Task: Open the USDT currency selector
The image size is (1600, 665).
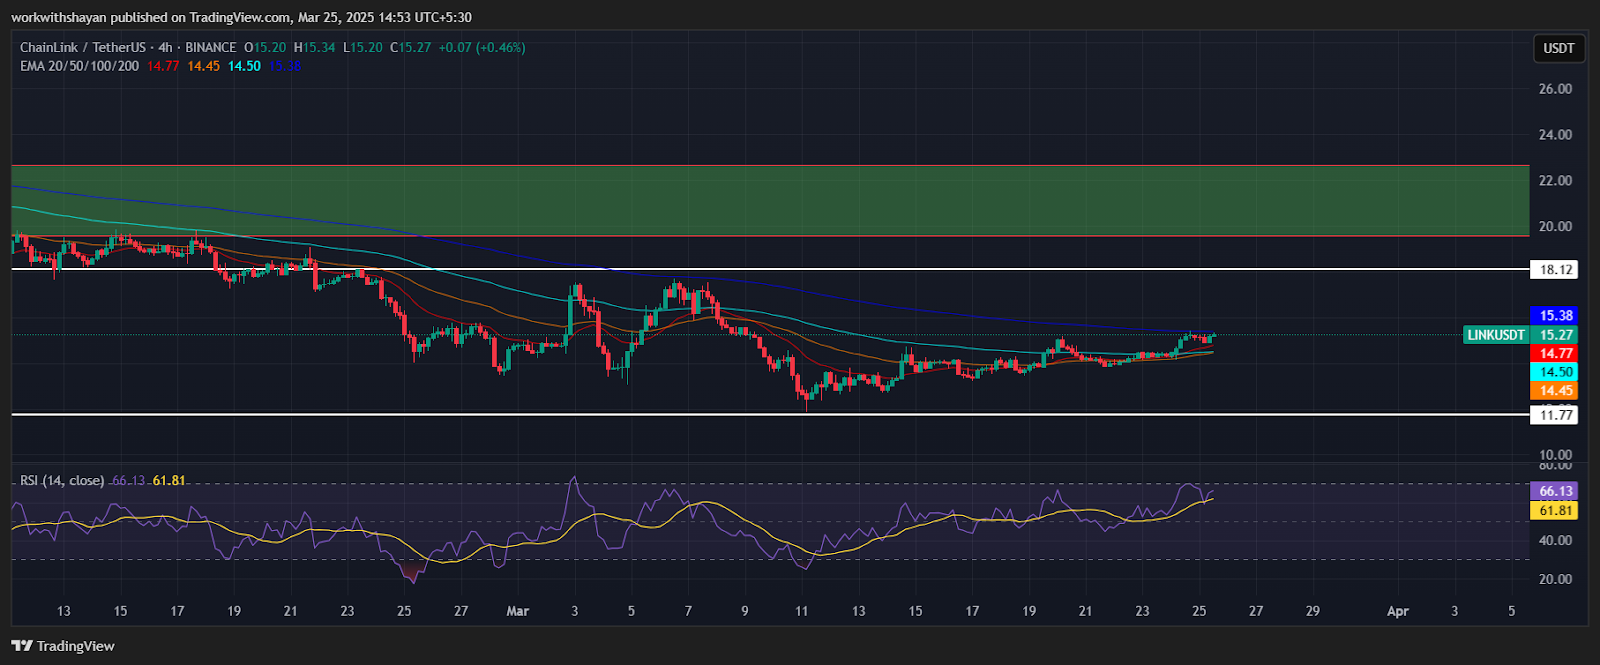Action: pyautogui.click(x=1558, y=48)
